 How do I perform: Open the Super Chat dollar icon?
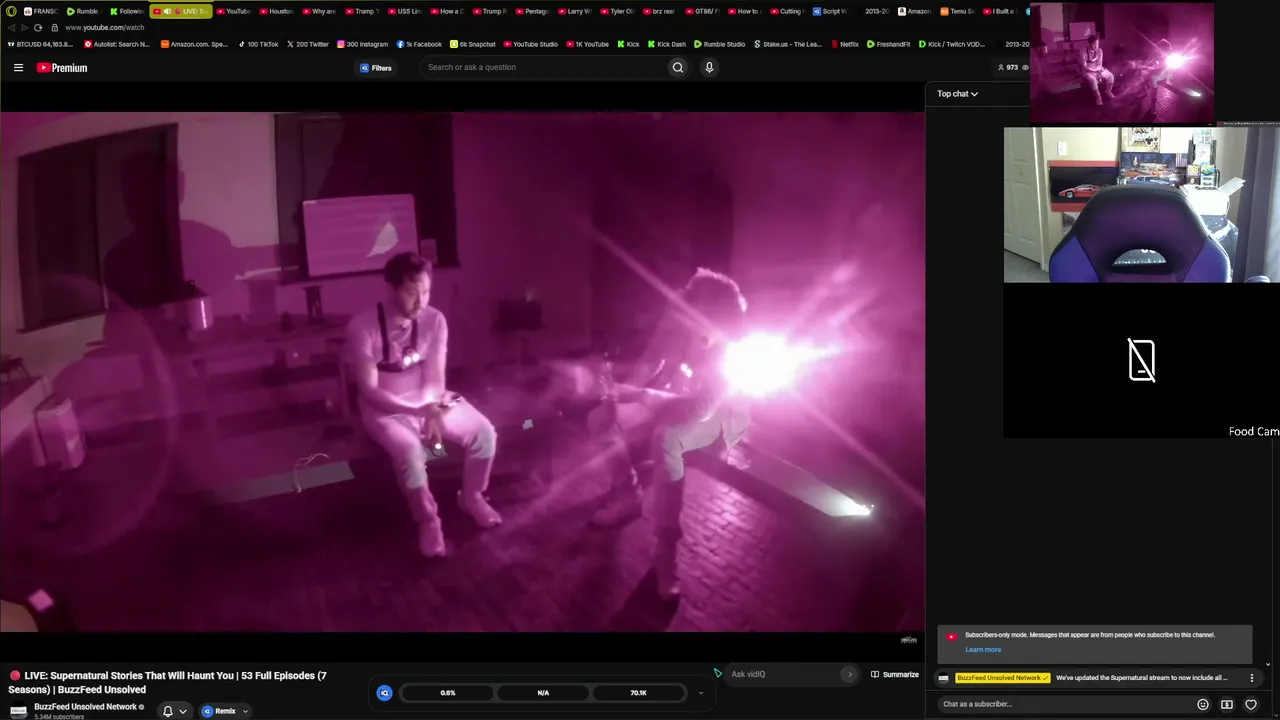coord(1227,704)
